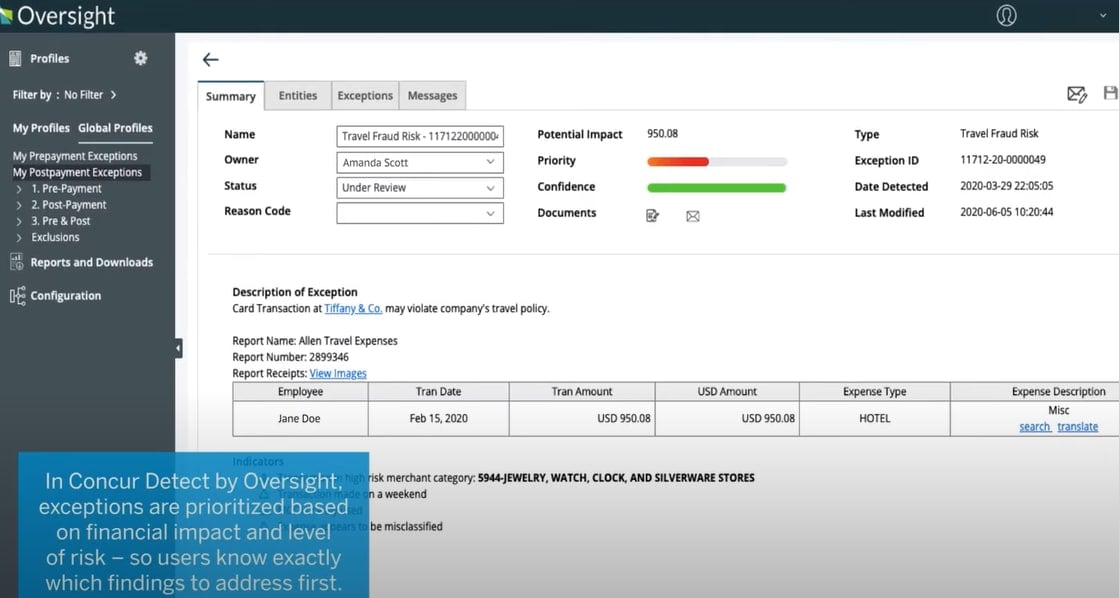The height and width of the screenshot is (598, 1119).
Task: Click the compose email icon above the Type field
Action: coord(1076,93)
